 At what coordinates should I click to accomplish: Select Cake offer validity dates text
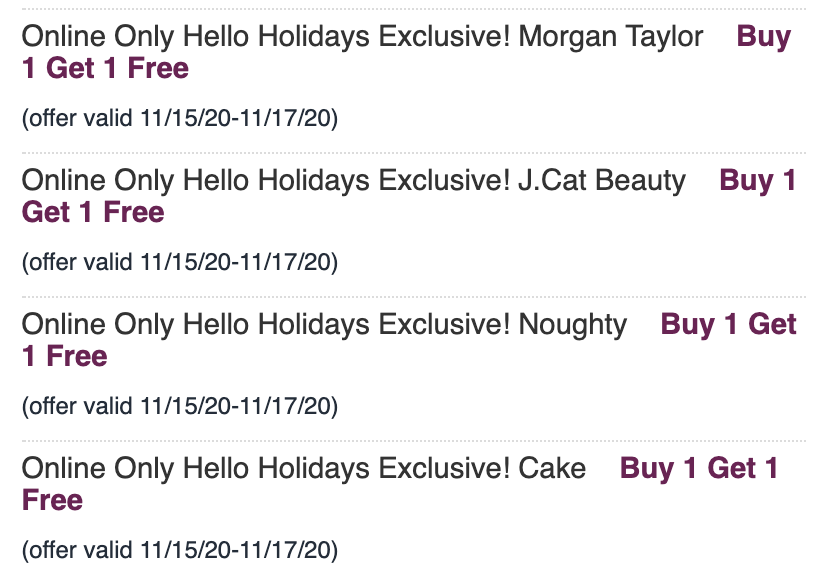[x=180, y=550]
